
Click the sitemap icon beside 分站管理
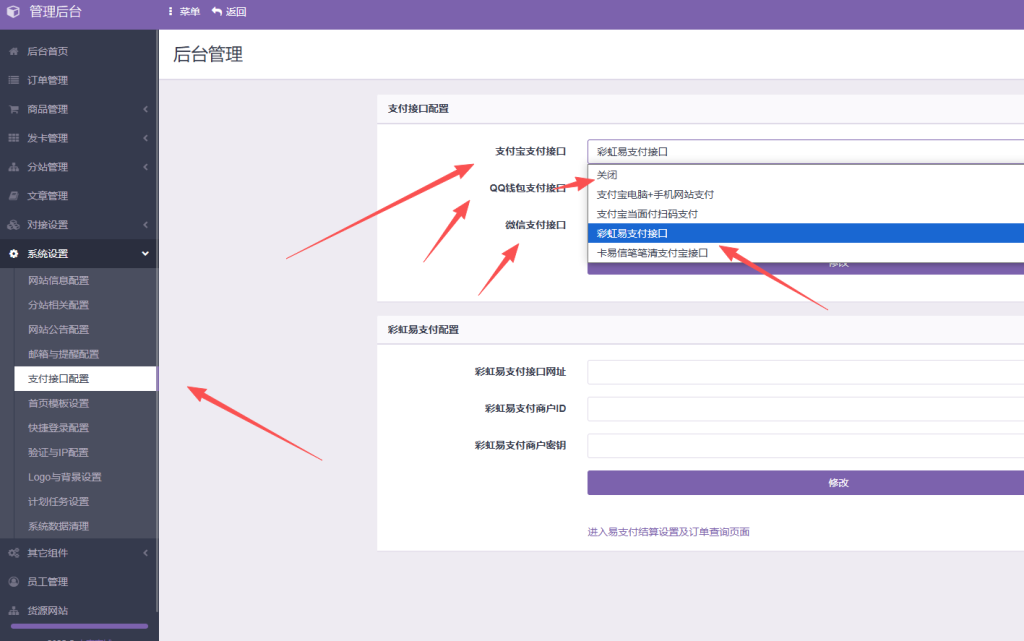(x=14, y=167)
